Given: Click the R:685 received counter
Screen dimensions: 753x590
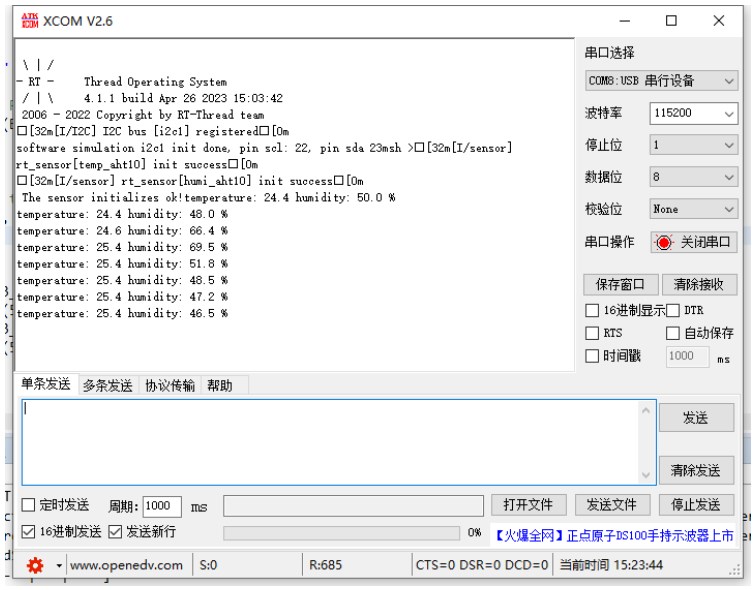Looking at the screenshot, I should [325, 566].
